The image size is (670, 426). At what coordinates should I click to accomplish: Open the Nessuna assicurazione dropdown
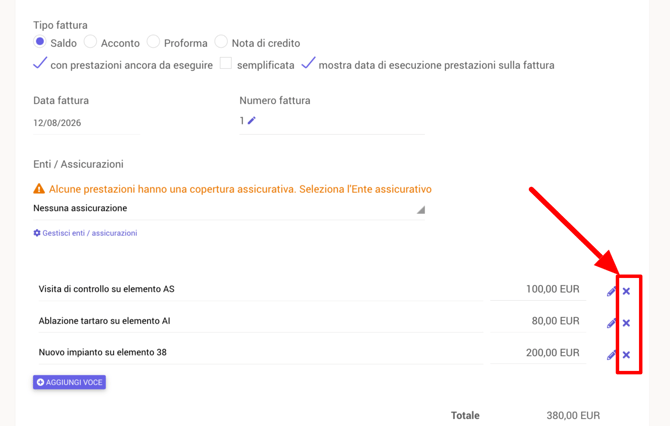[229, 209]
